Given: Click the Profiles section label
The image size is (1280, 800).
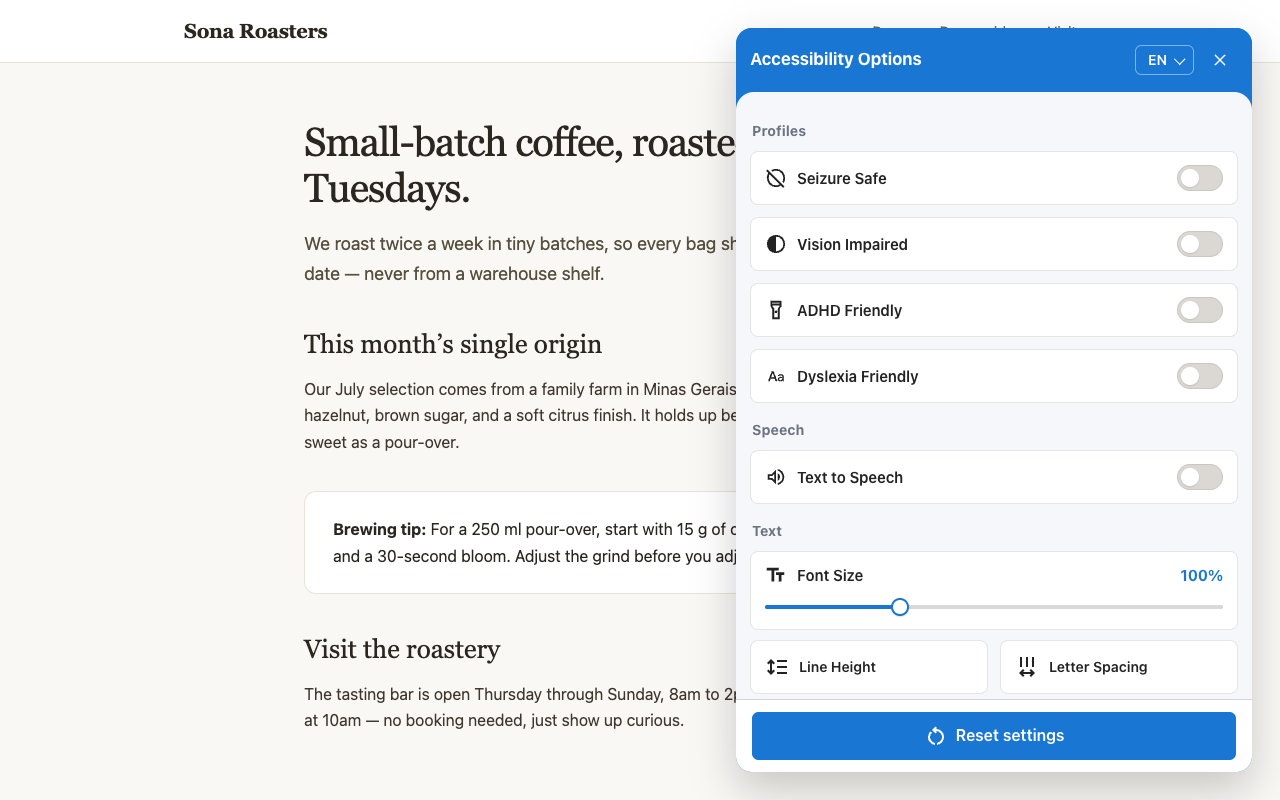Looking at the screenshot, I should point(779,131).
